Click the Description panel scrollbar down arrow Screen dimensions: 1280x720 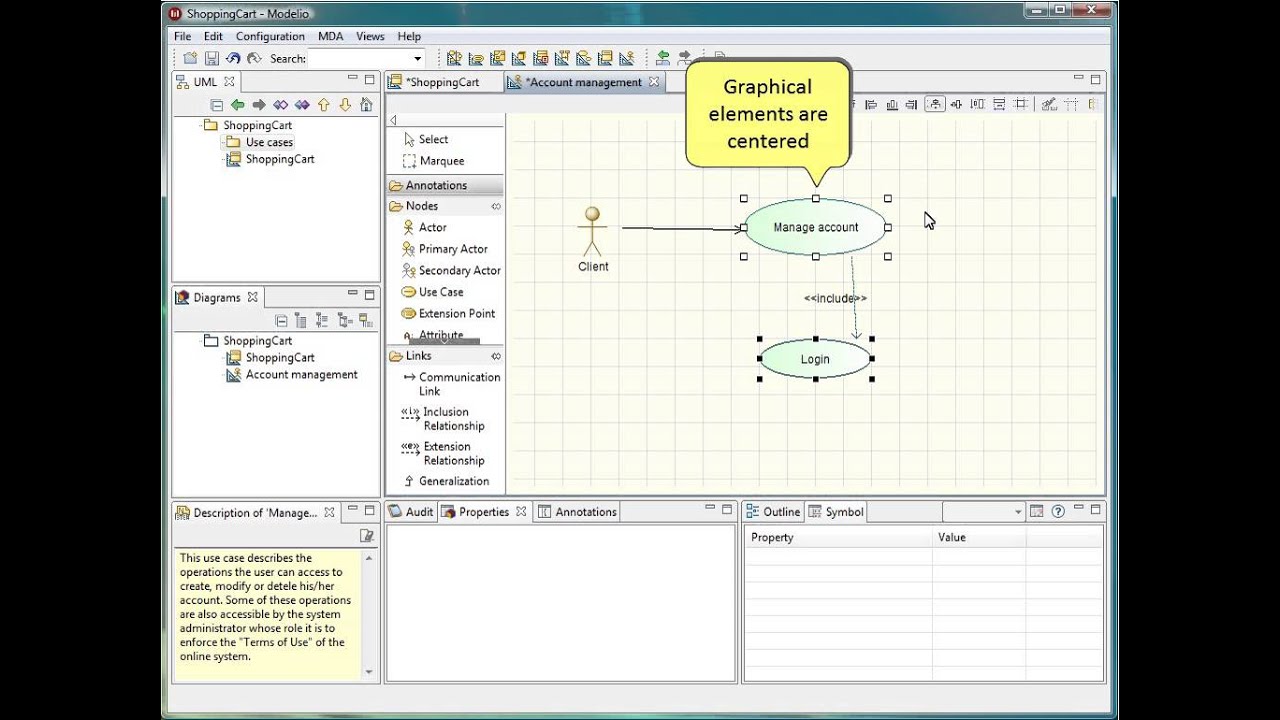369,672
